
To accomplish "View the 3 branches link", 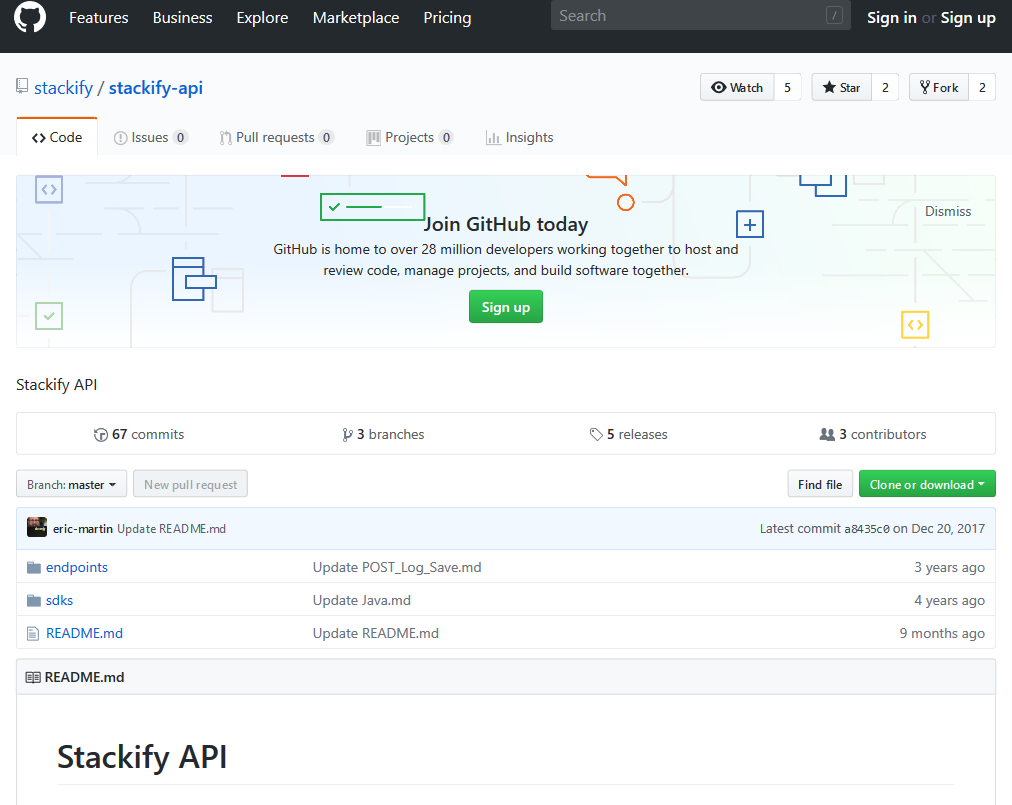I will pyautogui.click(x=383, y=434).
